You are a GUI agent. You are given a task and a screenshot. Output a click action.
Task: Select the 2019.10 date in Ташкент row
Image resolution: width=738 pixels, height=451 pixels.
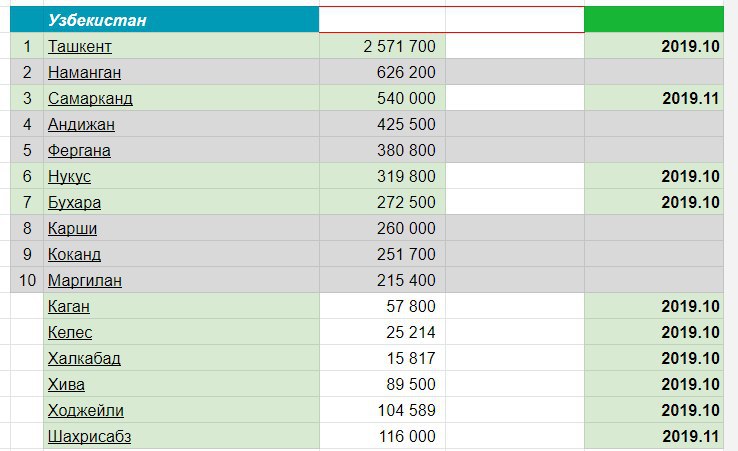click(x=654, y=46)
